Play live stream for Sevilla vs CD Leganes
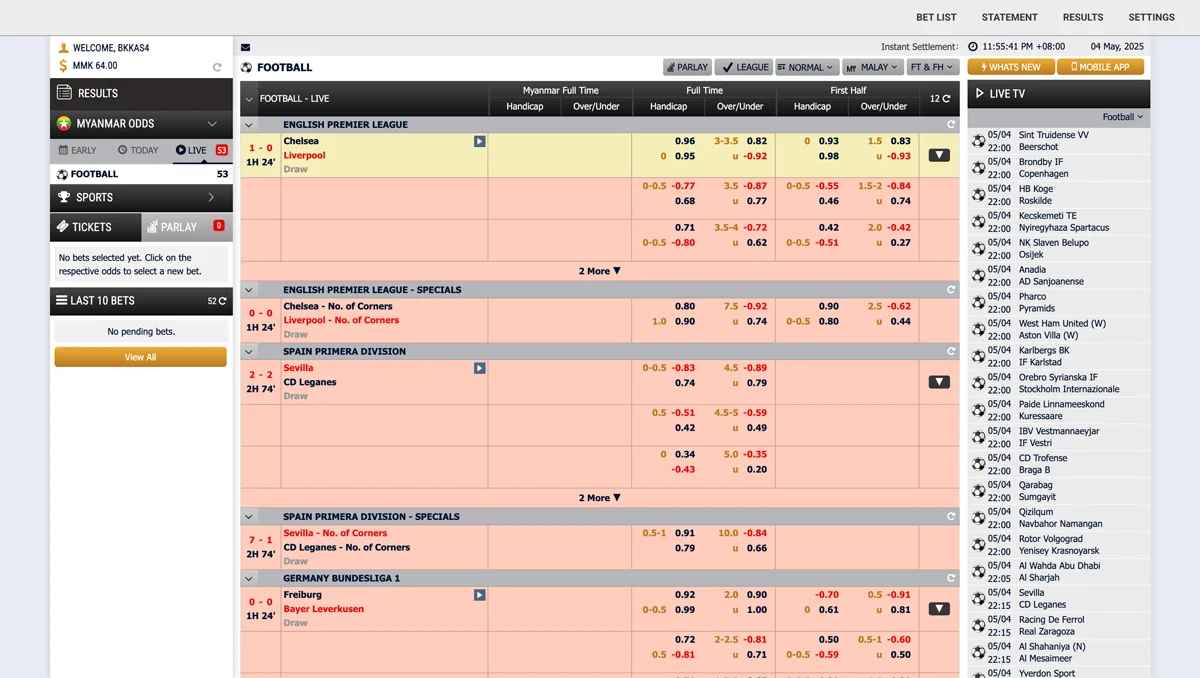The width and height of the screenshot is (1200, 678). coord(480,368)
